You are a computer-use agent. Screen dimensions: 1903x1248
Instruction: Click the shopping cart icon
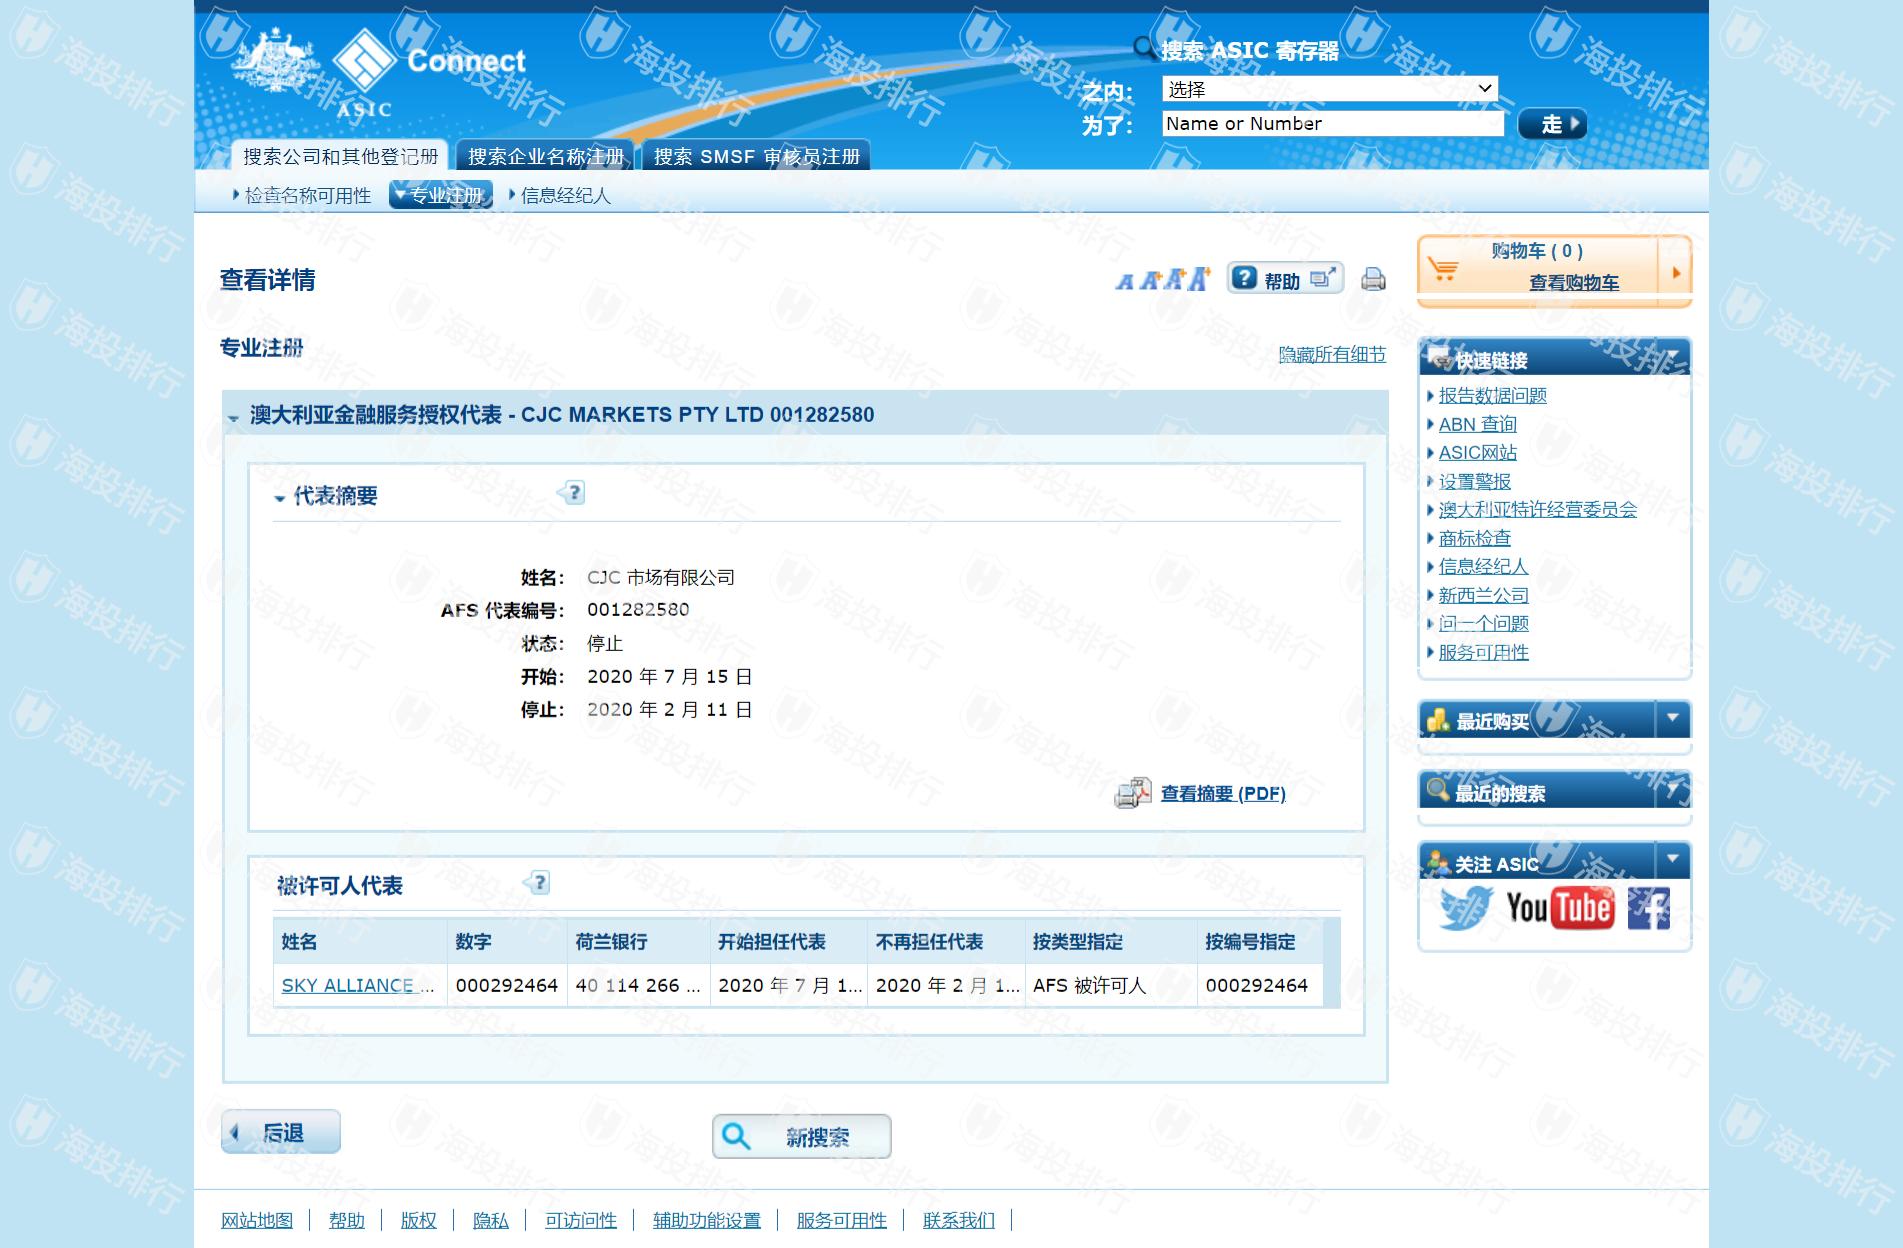(x=1443, y=269)
